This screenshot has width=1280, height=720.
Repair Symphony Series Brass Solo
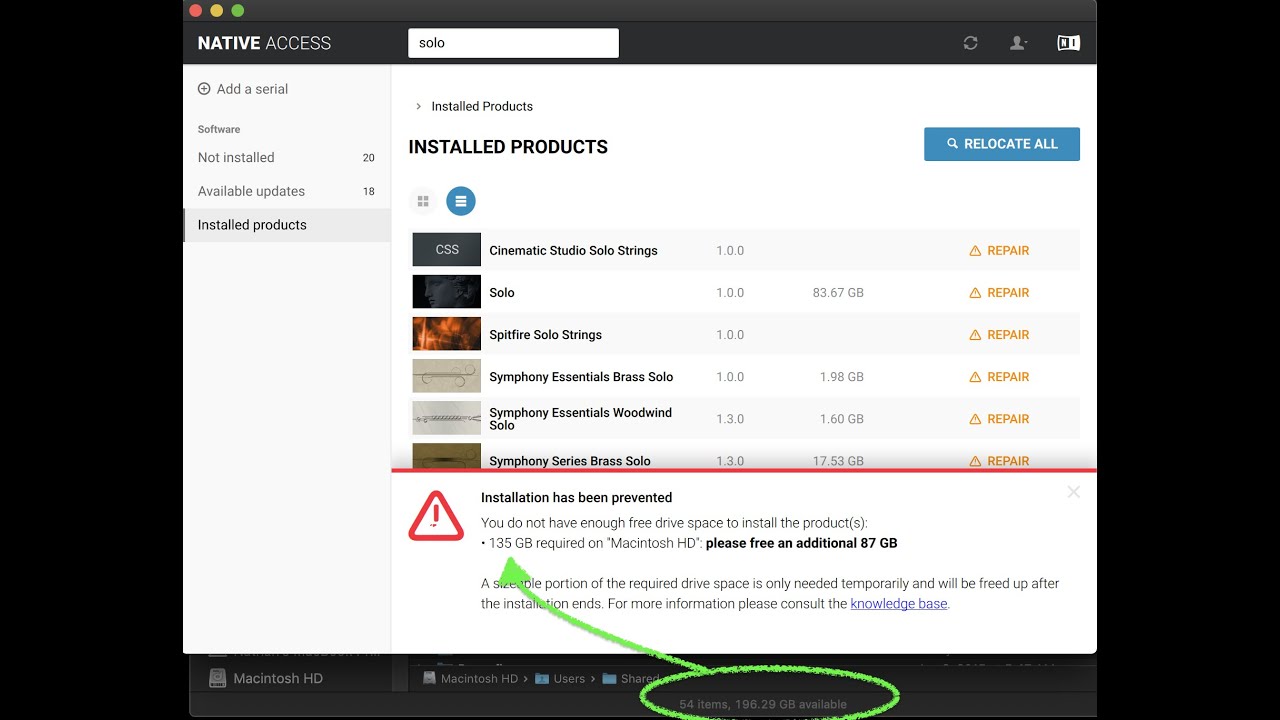tap(999, 461)
